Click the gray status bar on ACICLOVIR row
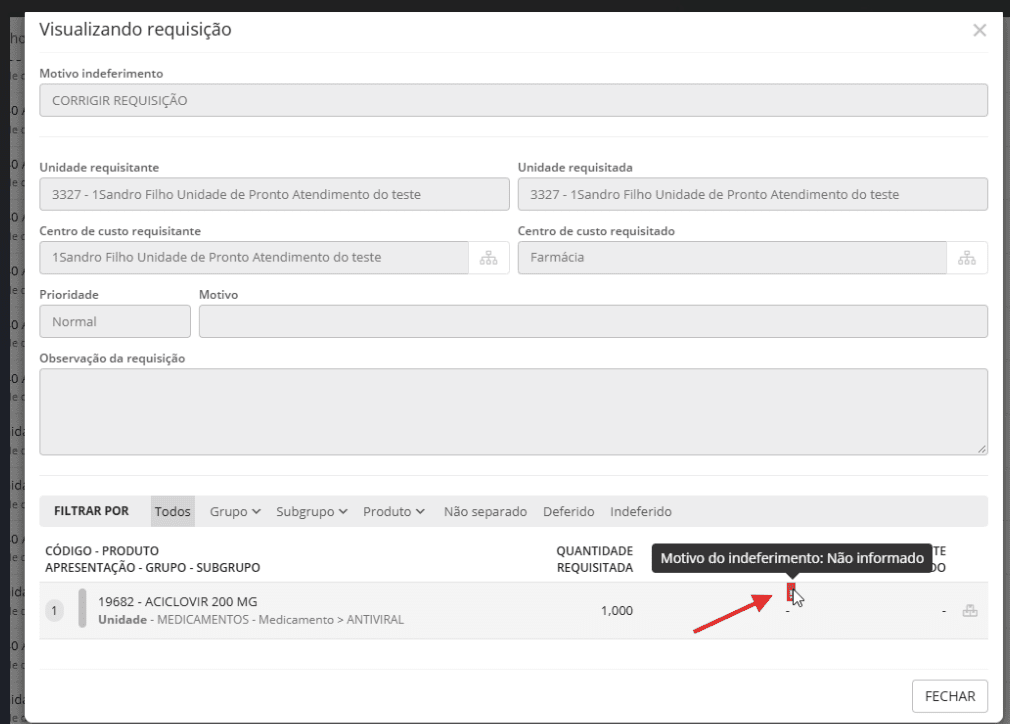 pos(82,608)
